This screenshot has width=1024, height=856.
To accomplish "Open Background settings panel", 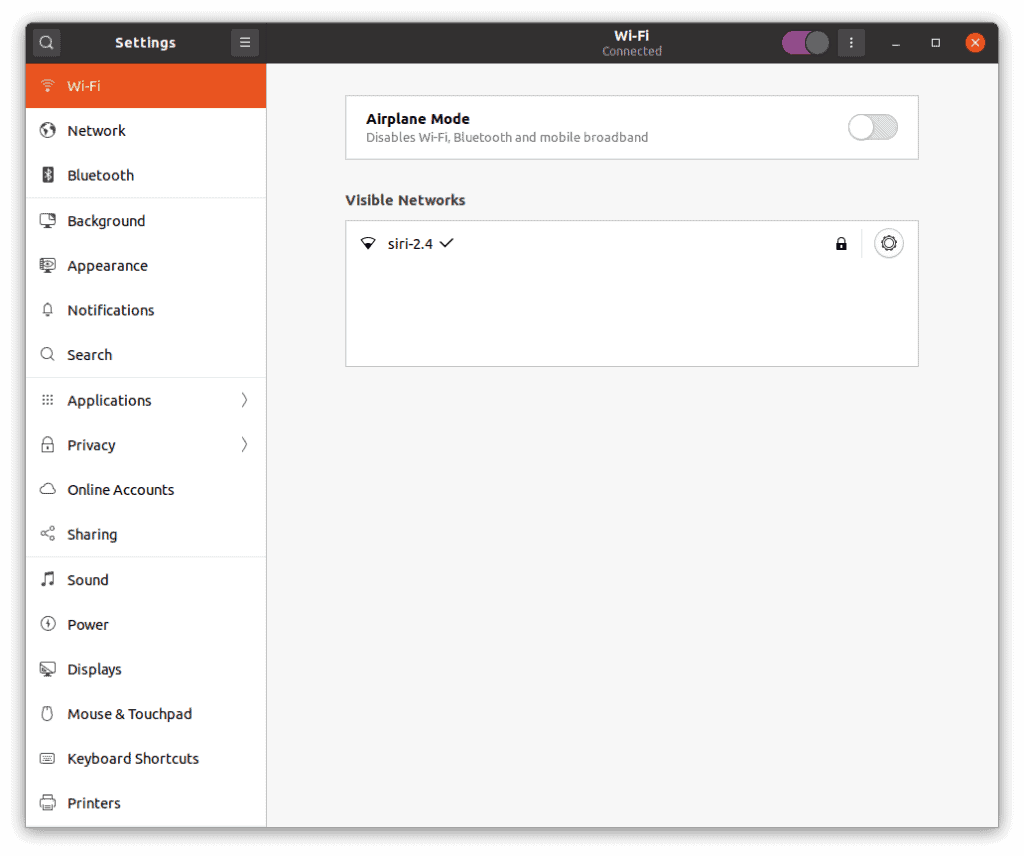I will coord(146,221).
